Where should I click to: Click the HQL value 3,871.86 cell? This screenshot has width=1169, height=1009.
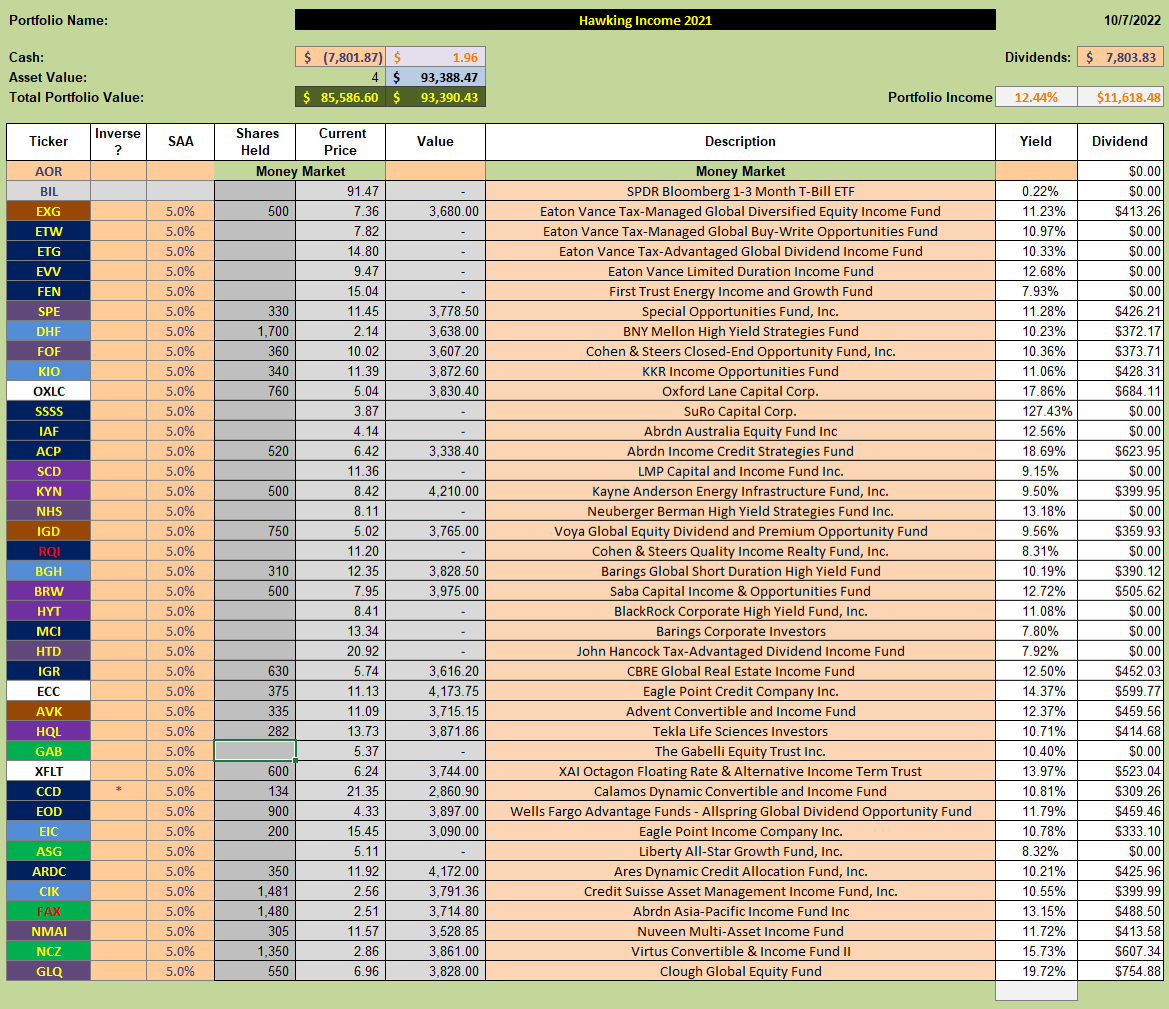click(435, 731)
